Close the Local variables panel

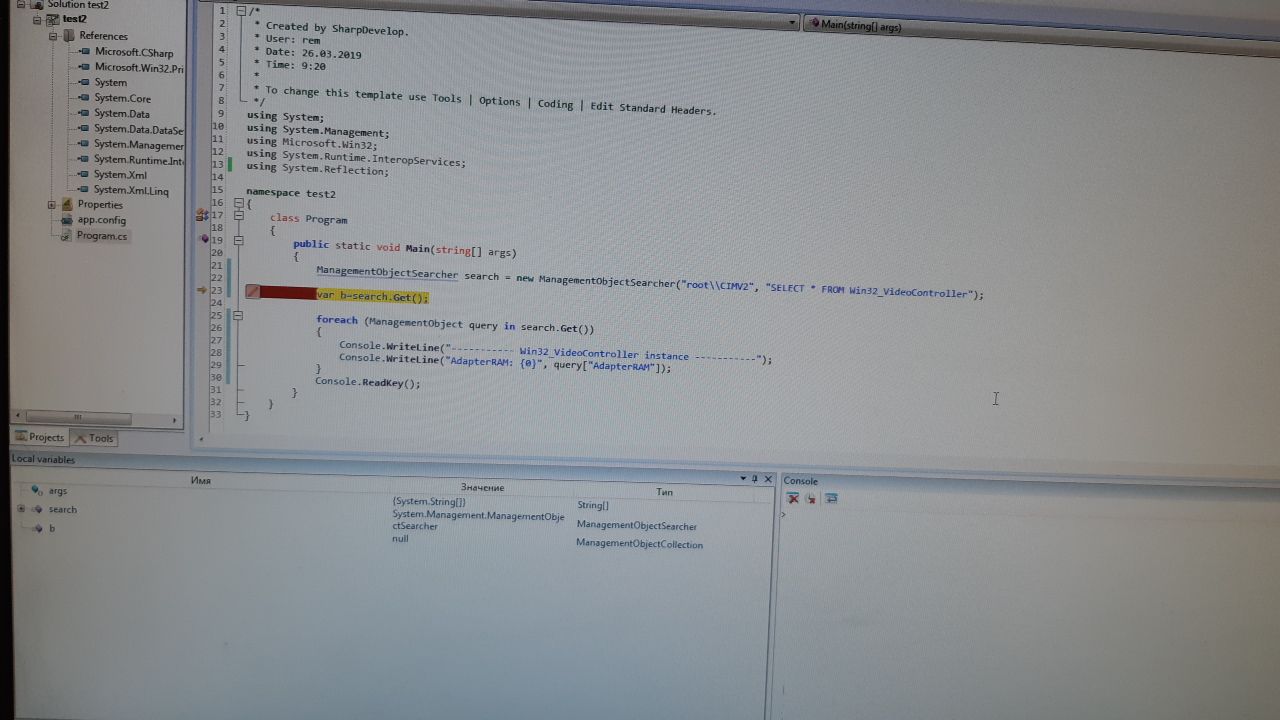(x=768, y=479)
